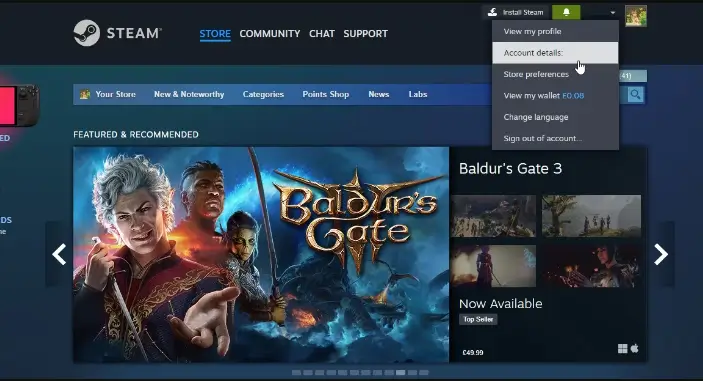Open the New & Noteworthy dropdown menu
The image size is (703, 381).
tap(189, 94)
